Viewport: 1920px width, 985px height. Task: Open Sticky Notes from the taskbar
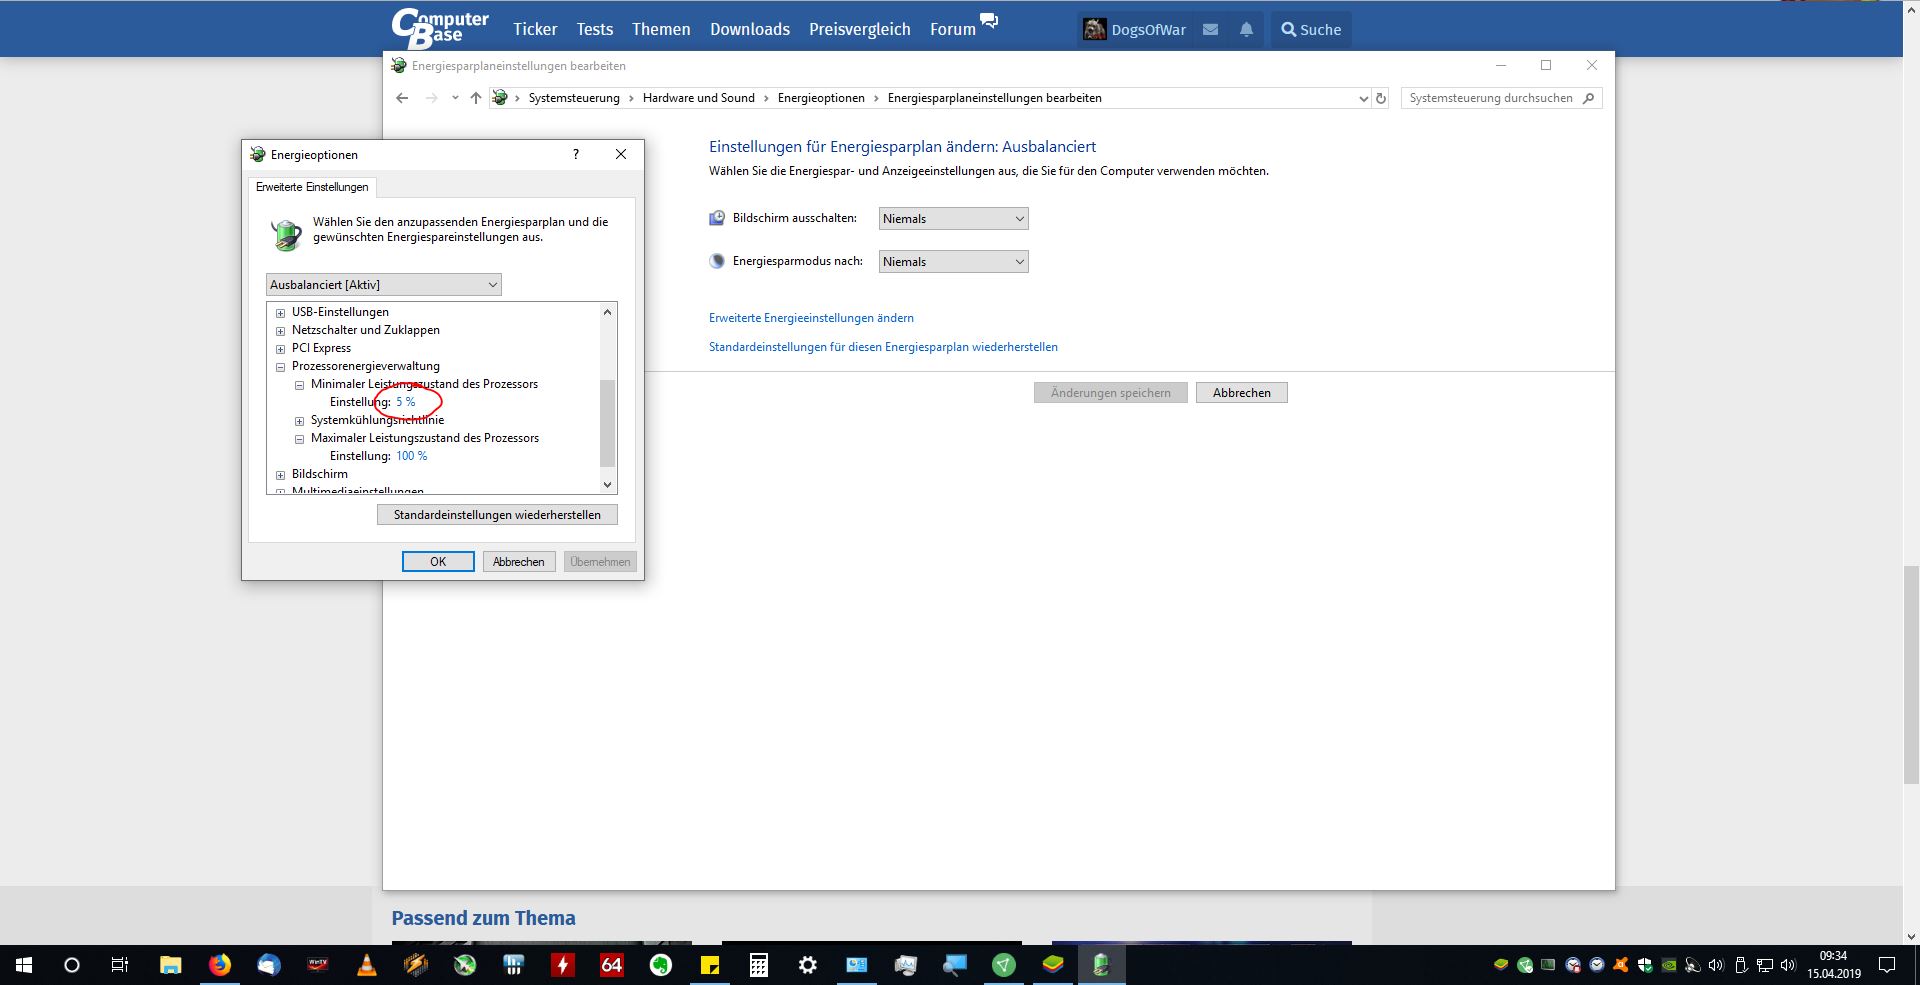tap(710, 965)
